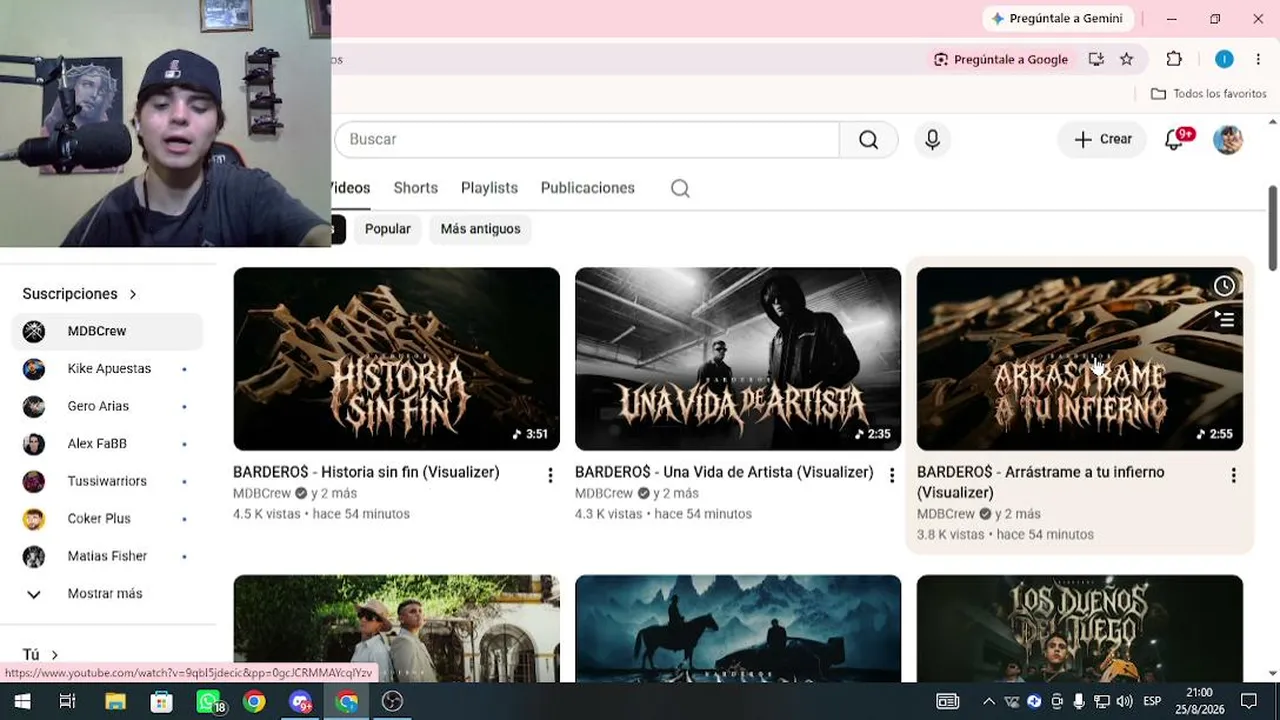Viewport: 1280px width, 720px height.
Task: Click title BARDERO$ - Historia sin fin (Visualizer)
Action: pos(366,472)
